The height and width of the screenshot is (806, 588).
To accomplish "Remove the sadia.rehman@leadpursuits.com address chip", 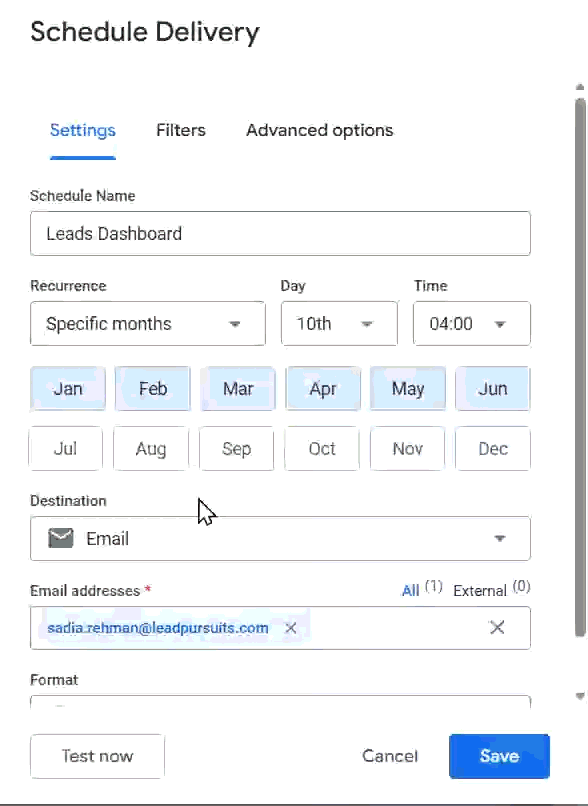I will 291,628.
